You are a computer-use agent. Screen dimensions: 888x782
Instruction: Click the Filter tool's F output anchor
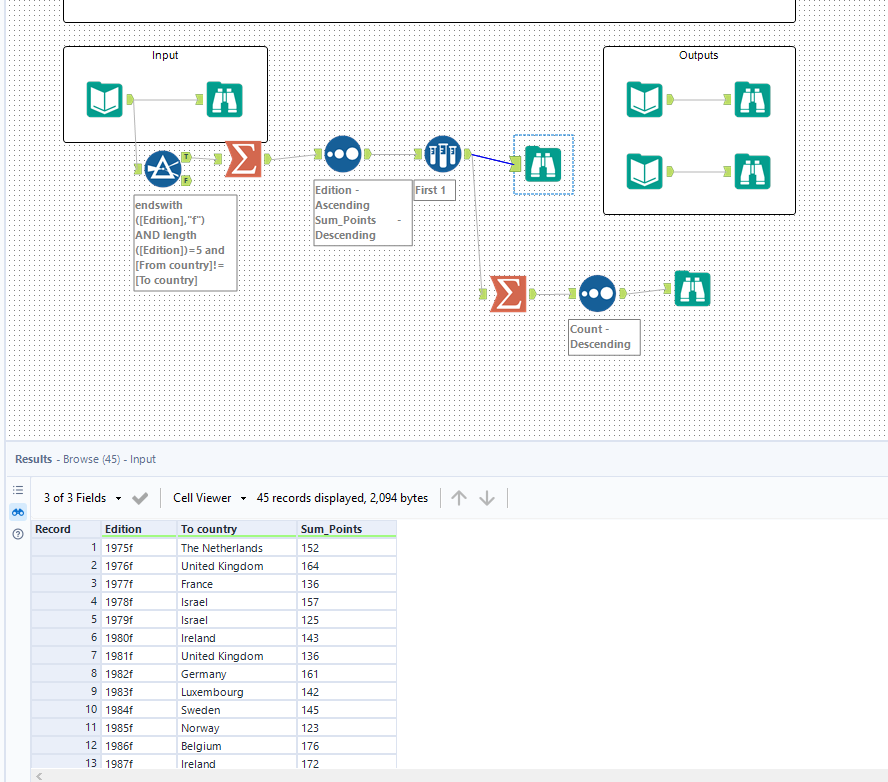pos(186,181)
